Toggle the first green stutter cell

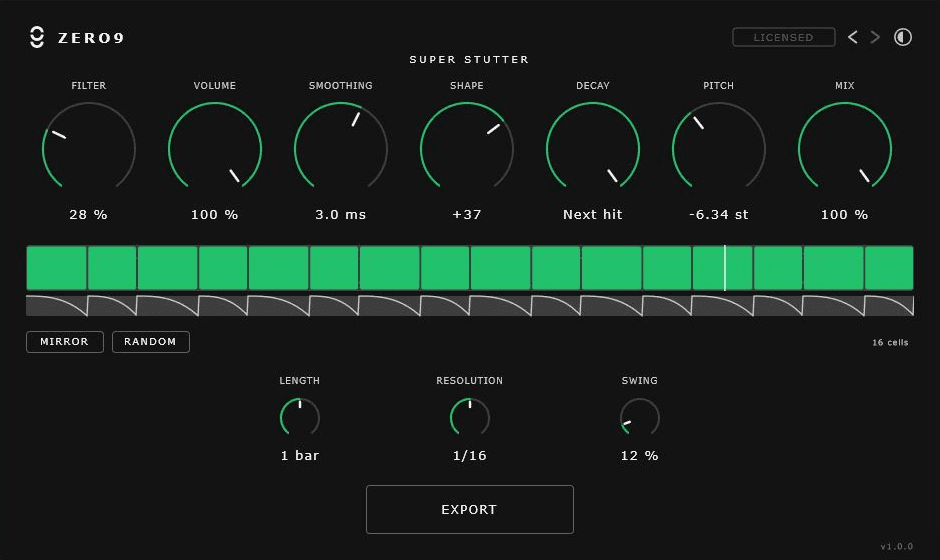click(x=56, y=268)
